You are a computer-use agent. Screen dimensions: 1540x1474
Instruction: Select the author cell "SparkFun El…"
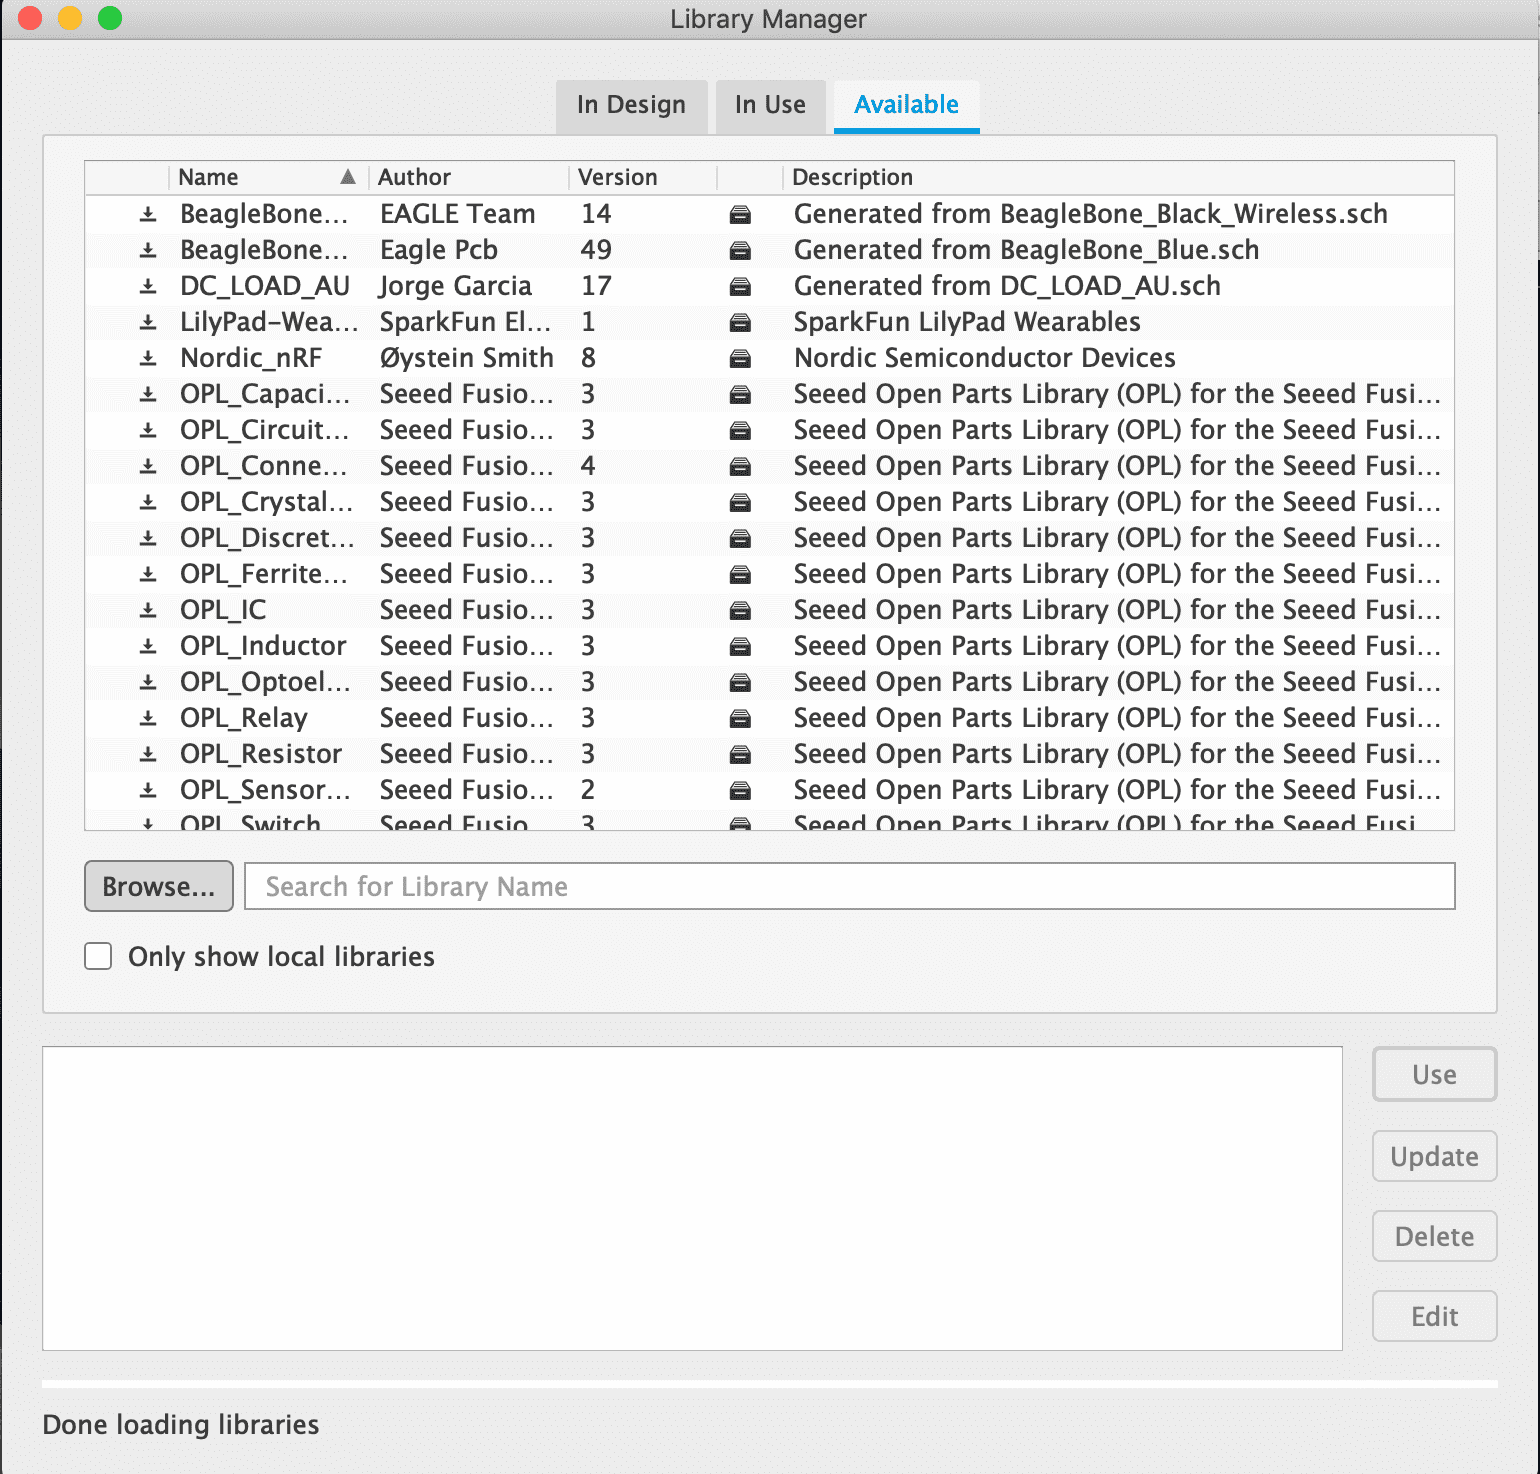tap(466, 322)
